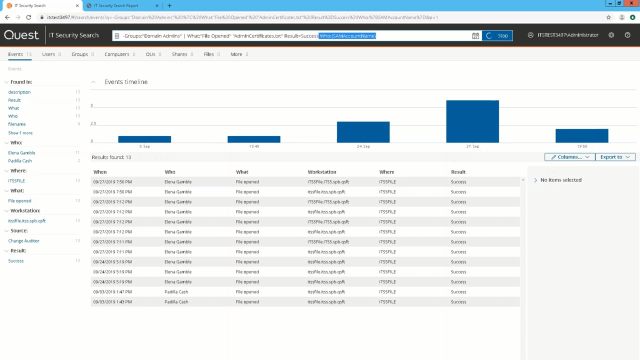Sort by the Workstation column header
The height and width of the screenshot is (360, 640).
322,172
